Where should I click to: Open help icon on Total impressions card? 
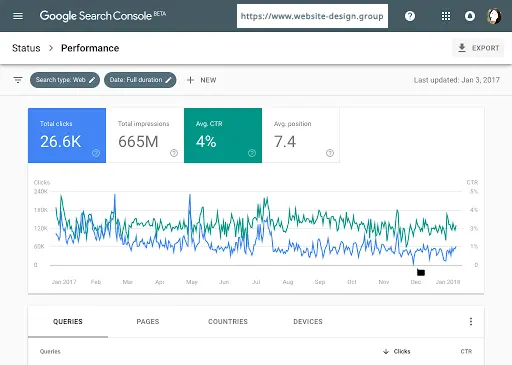[x=174, y=153]
